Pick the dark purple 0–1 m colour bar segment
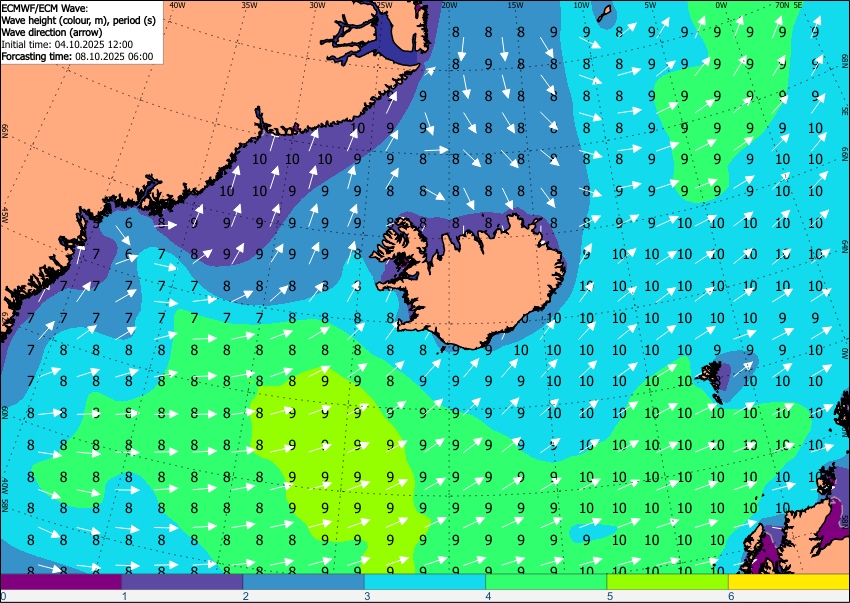Screen dimensions: 850x603 (x=61, y=582)
